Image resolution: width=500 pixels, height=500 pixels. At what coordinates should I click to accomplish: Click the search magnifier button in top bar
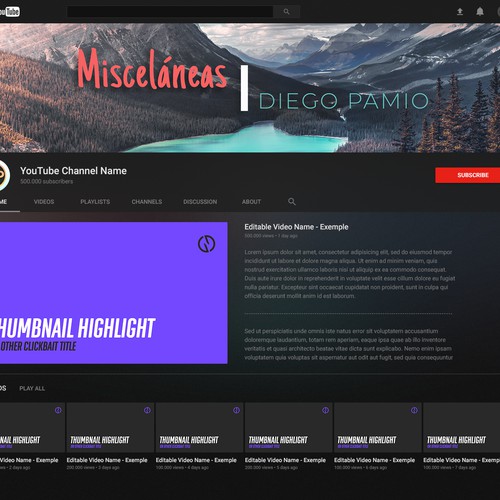286,12
